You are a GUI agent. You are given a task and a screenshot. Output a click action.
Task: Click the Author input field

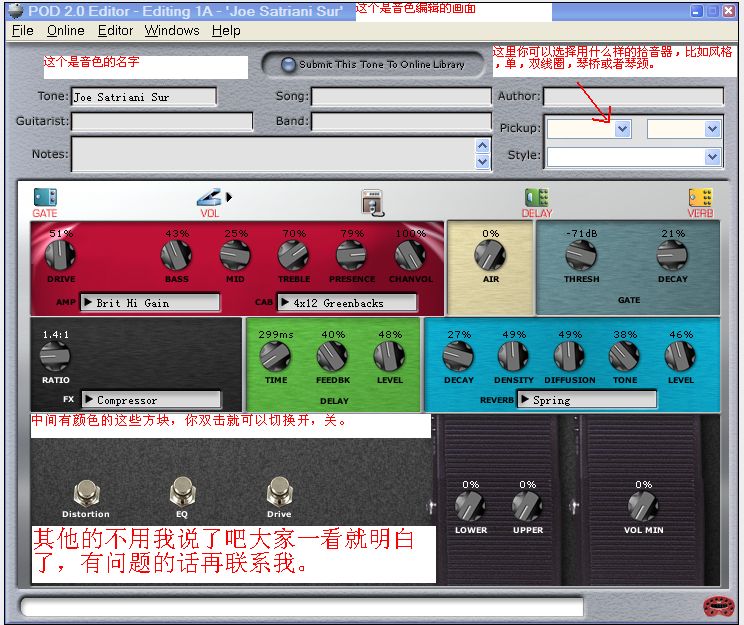coord(633,96)
